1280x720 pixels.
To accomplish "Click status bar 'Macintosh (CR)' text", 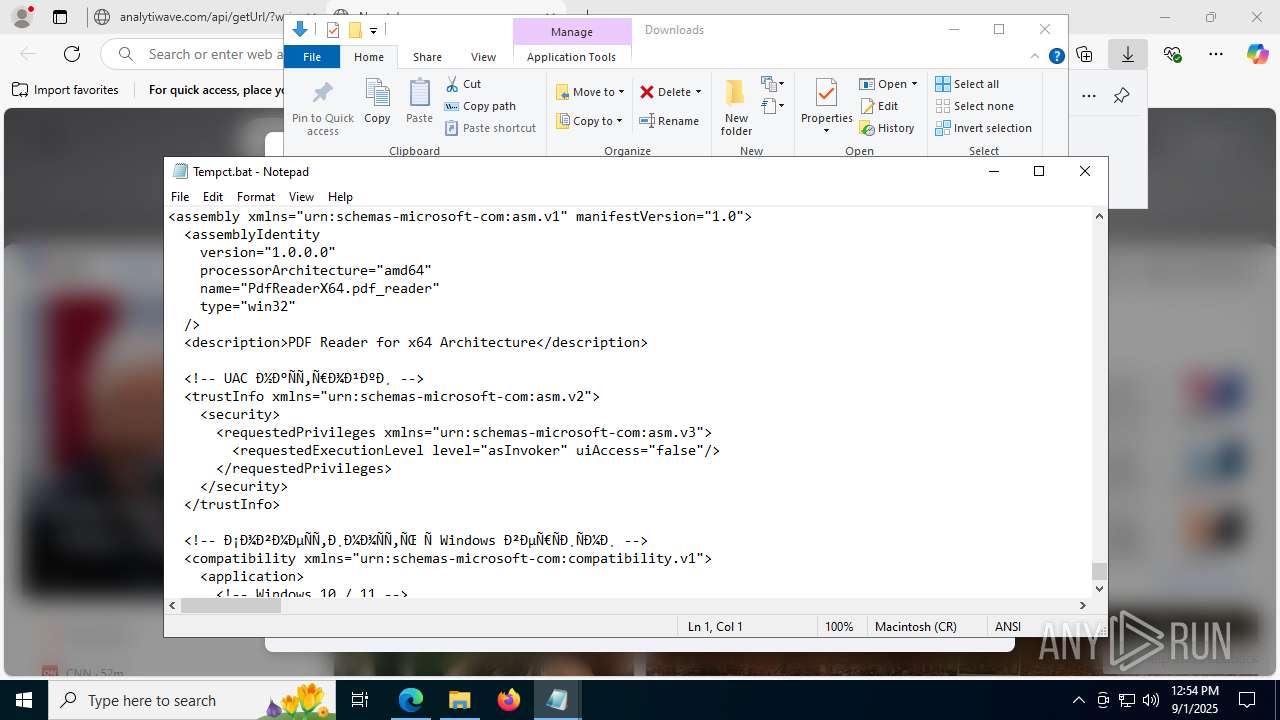I will [x=915, y=627].
